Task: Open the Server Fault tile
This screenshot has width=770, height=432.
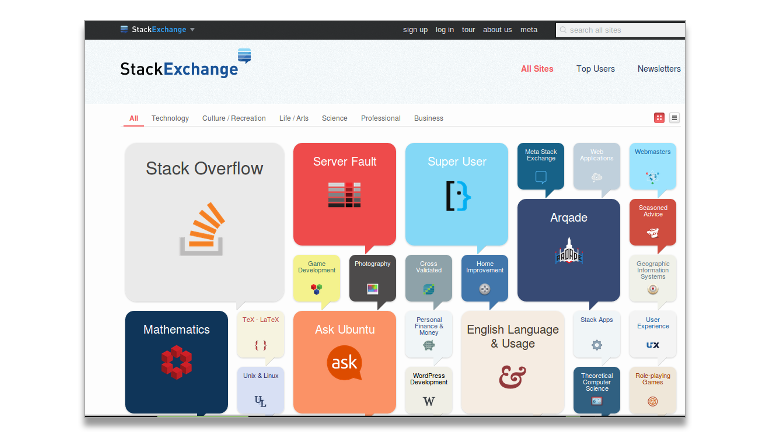Action: click(344, 194)
